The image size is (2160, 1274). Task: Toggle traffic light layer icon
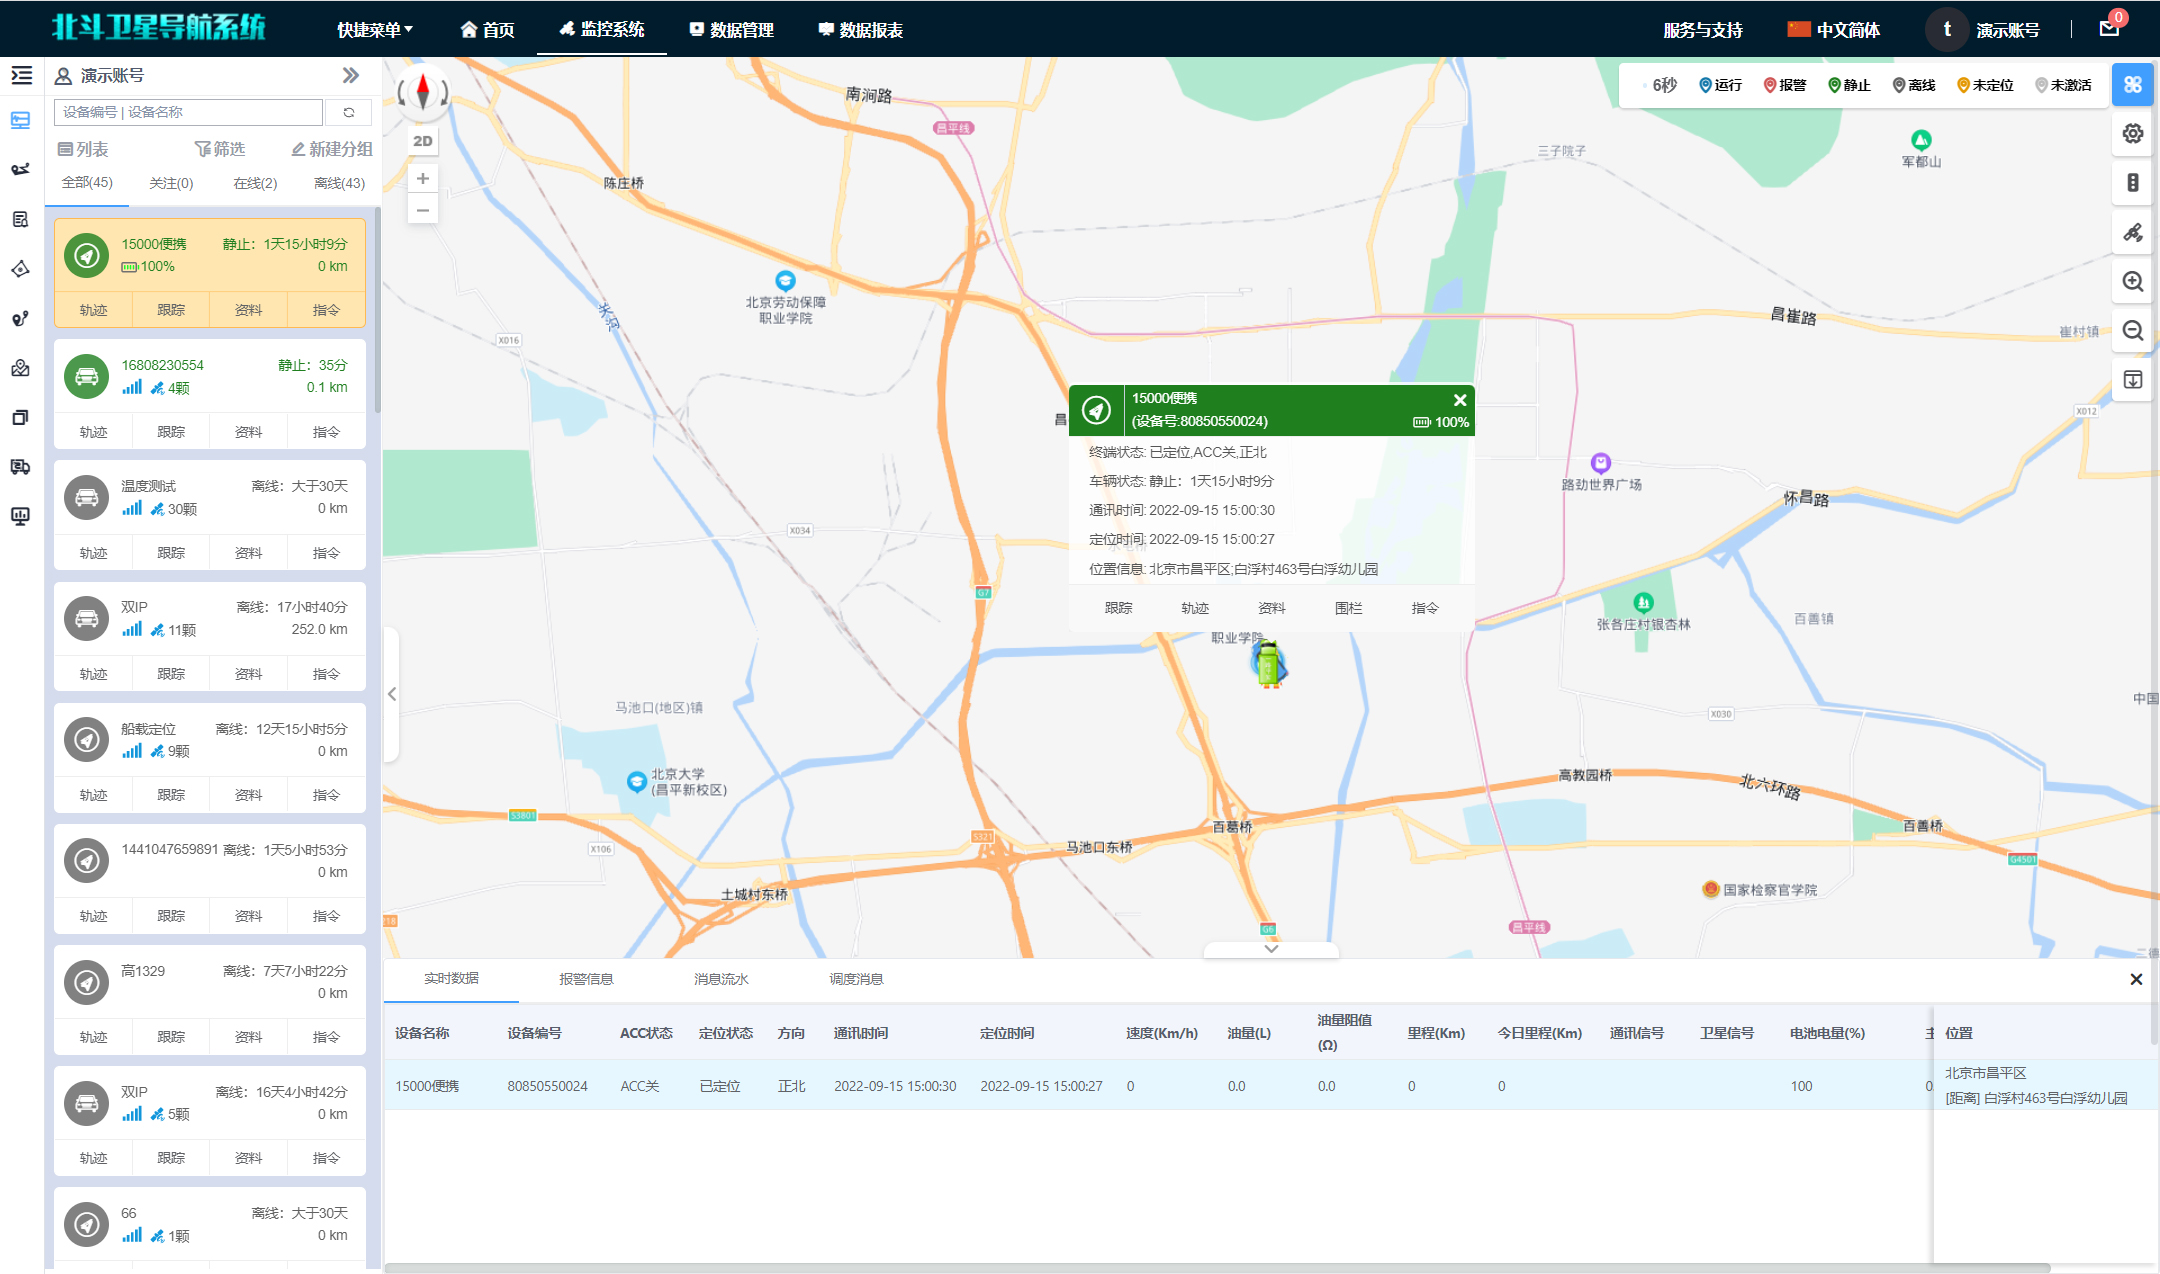2133,183
